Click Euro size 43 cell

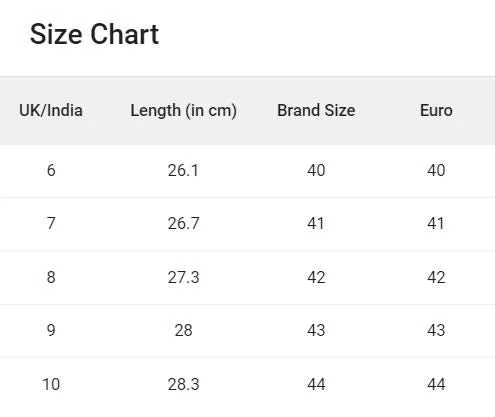(436, 330)
